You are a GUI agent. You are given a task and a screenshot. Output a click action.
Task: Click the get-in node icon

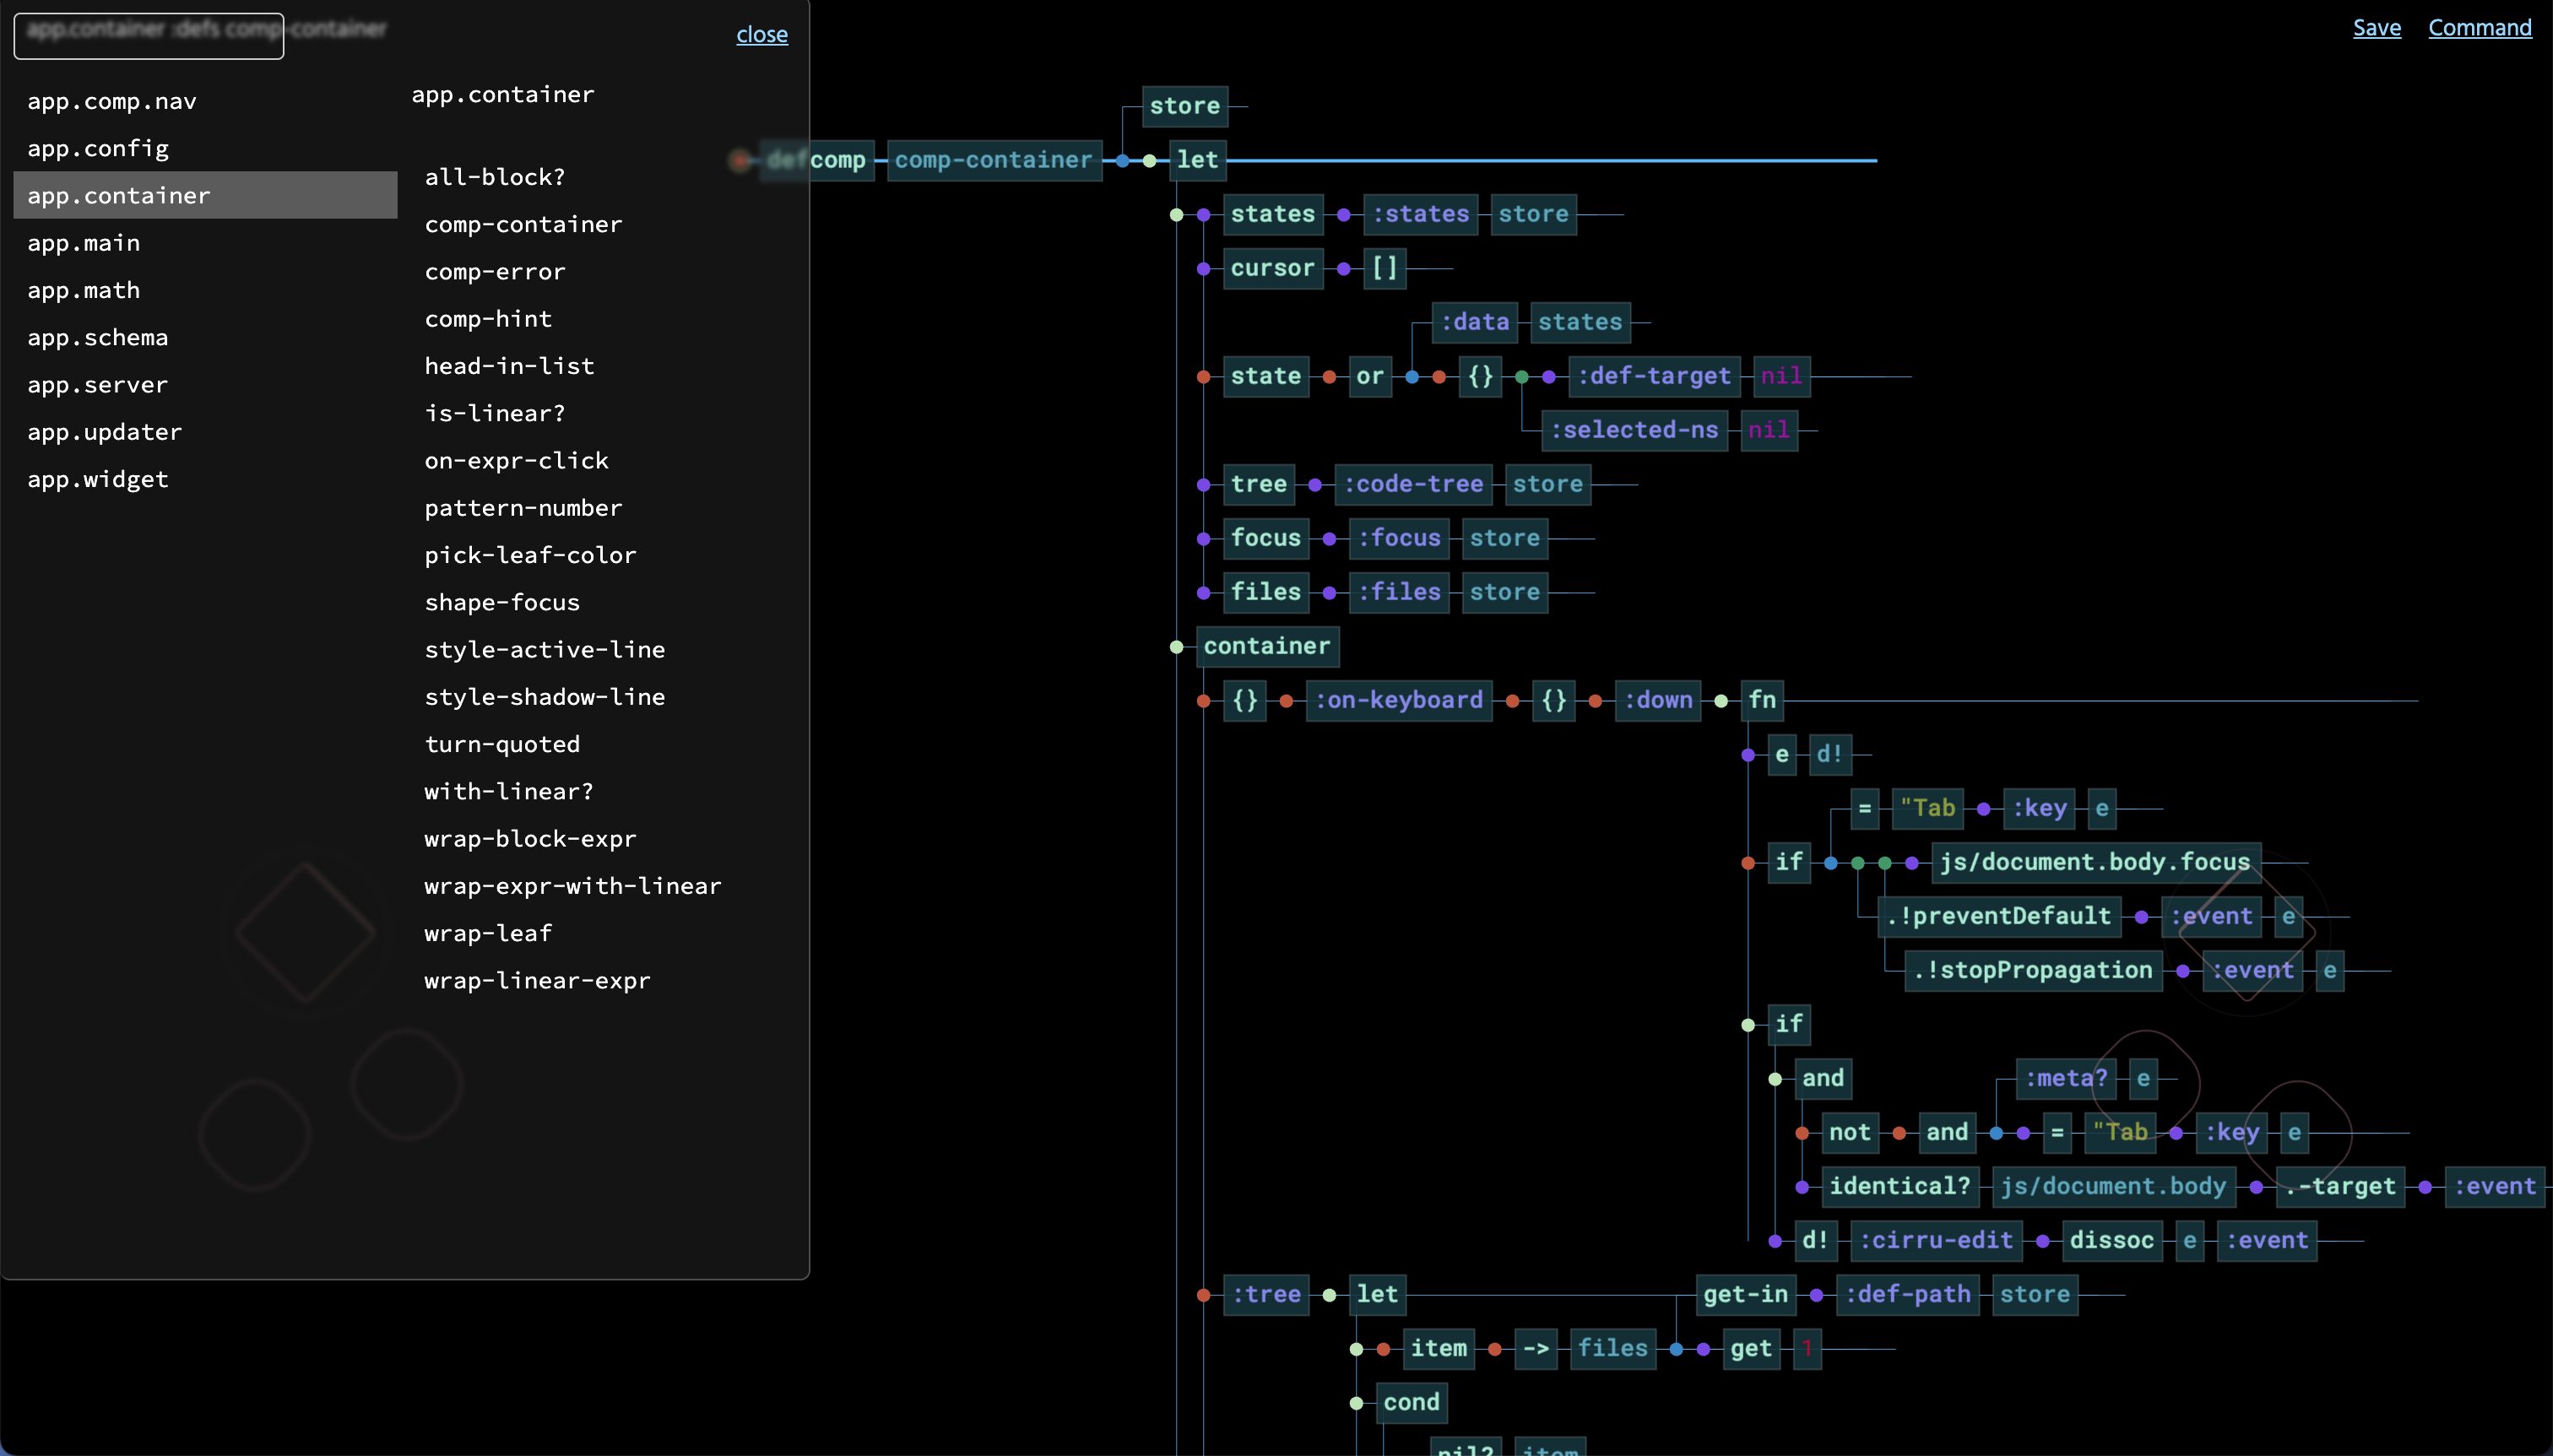click(x=1815, y=1293)
